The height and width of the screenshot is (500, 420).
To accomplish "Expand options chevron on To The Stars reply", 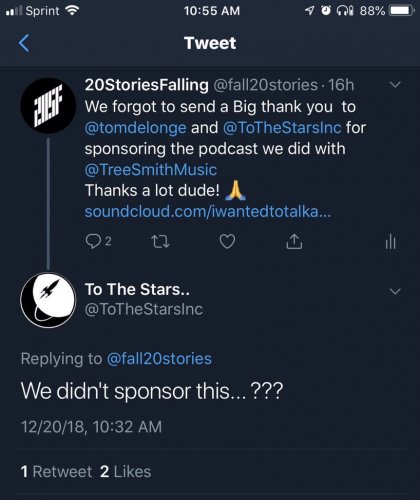I will (x=395, y=291).
